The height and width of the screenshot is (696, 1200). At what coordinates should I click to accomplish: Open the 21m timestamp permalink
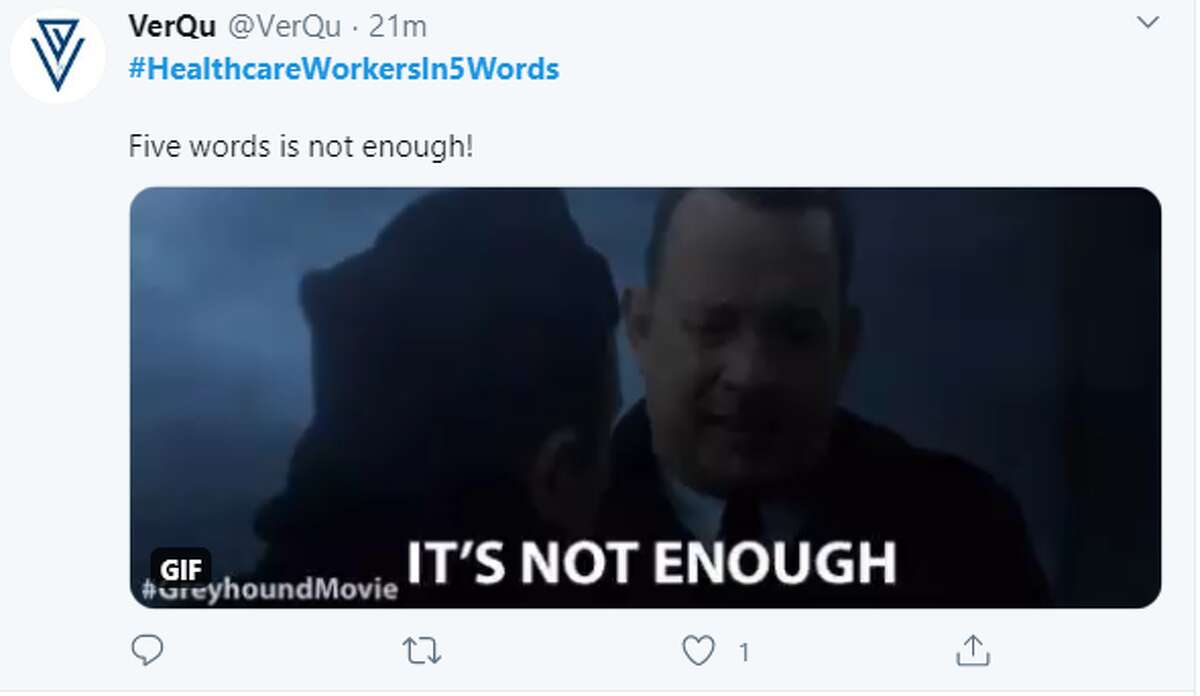[x=398, y=27]
